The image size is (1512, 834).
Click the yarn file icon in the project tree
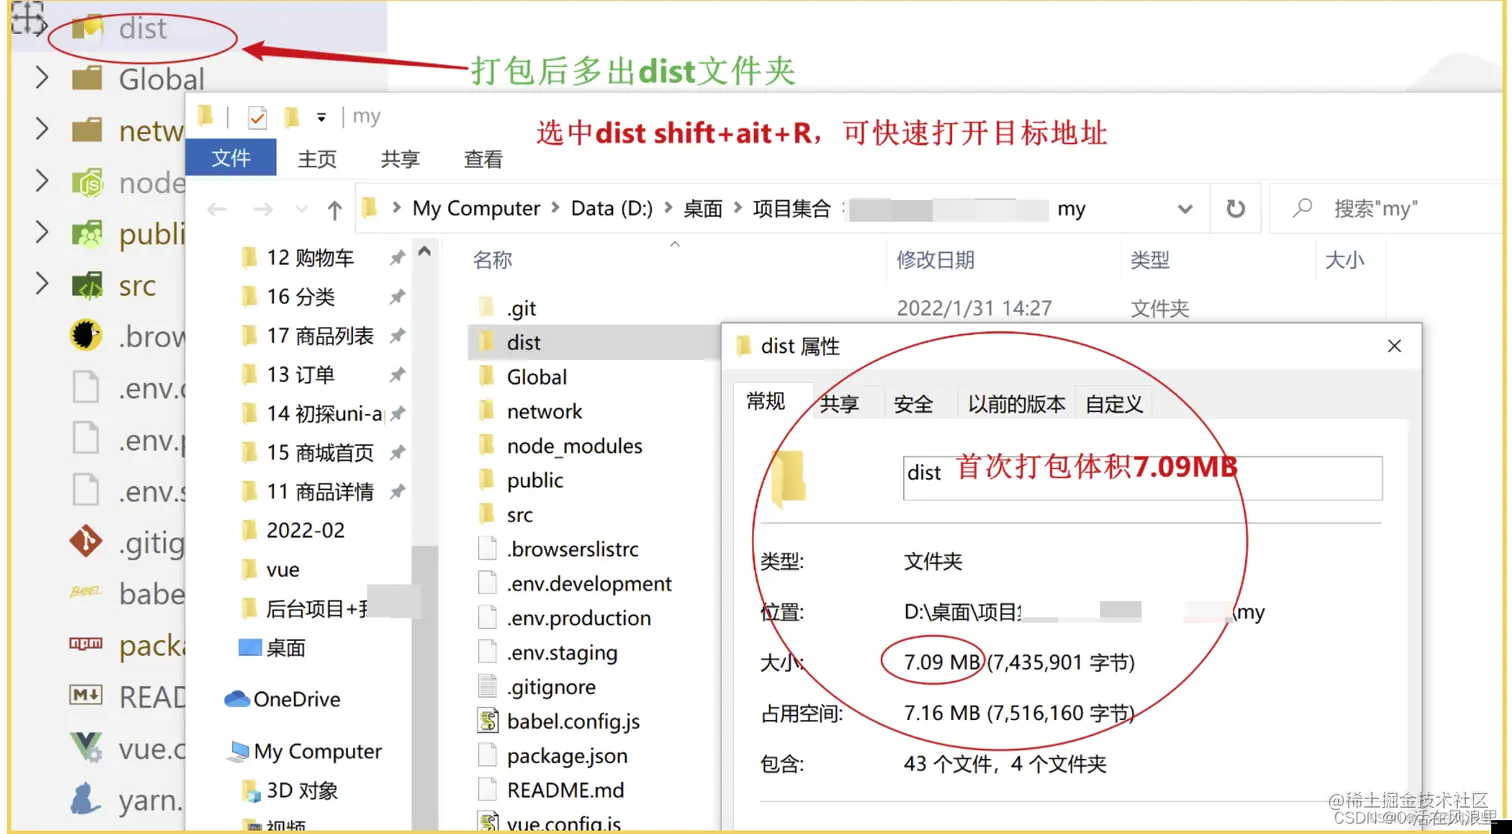click(87, 798)
